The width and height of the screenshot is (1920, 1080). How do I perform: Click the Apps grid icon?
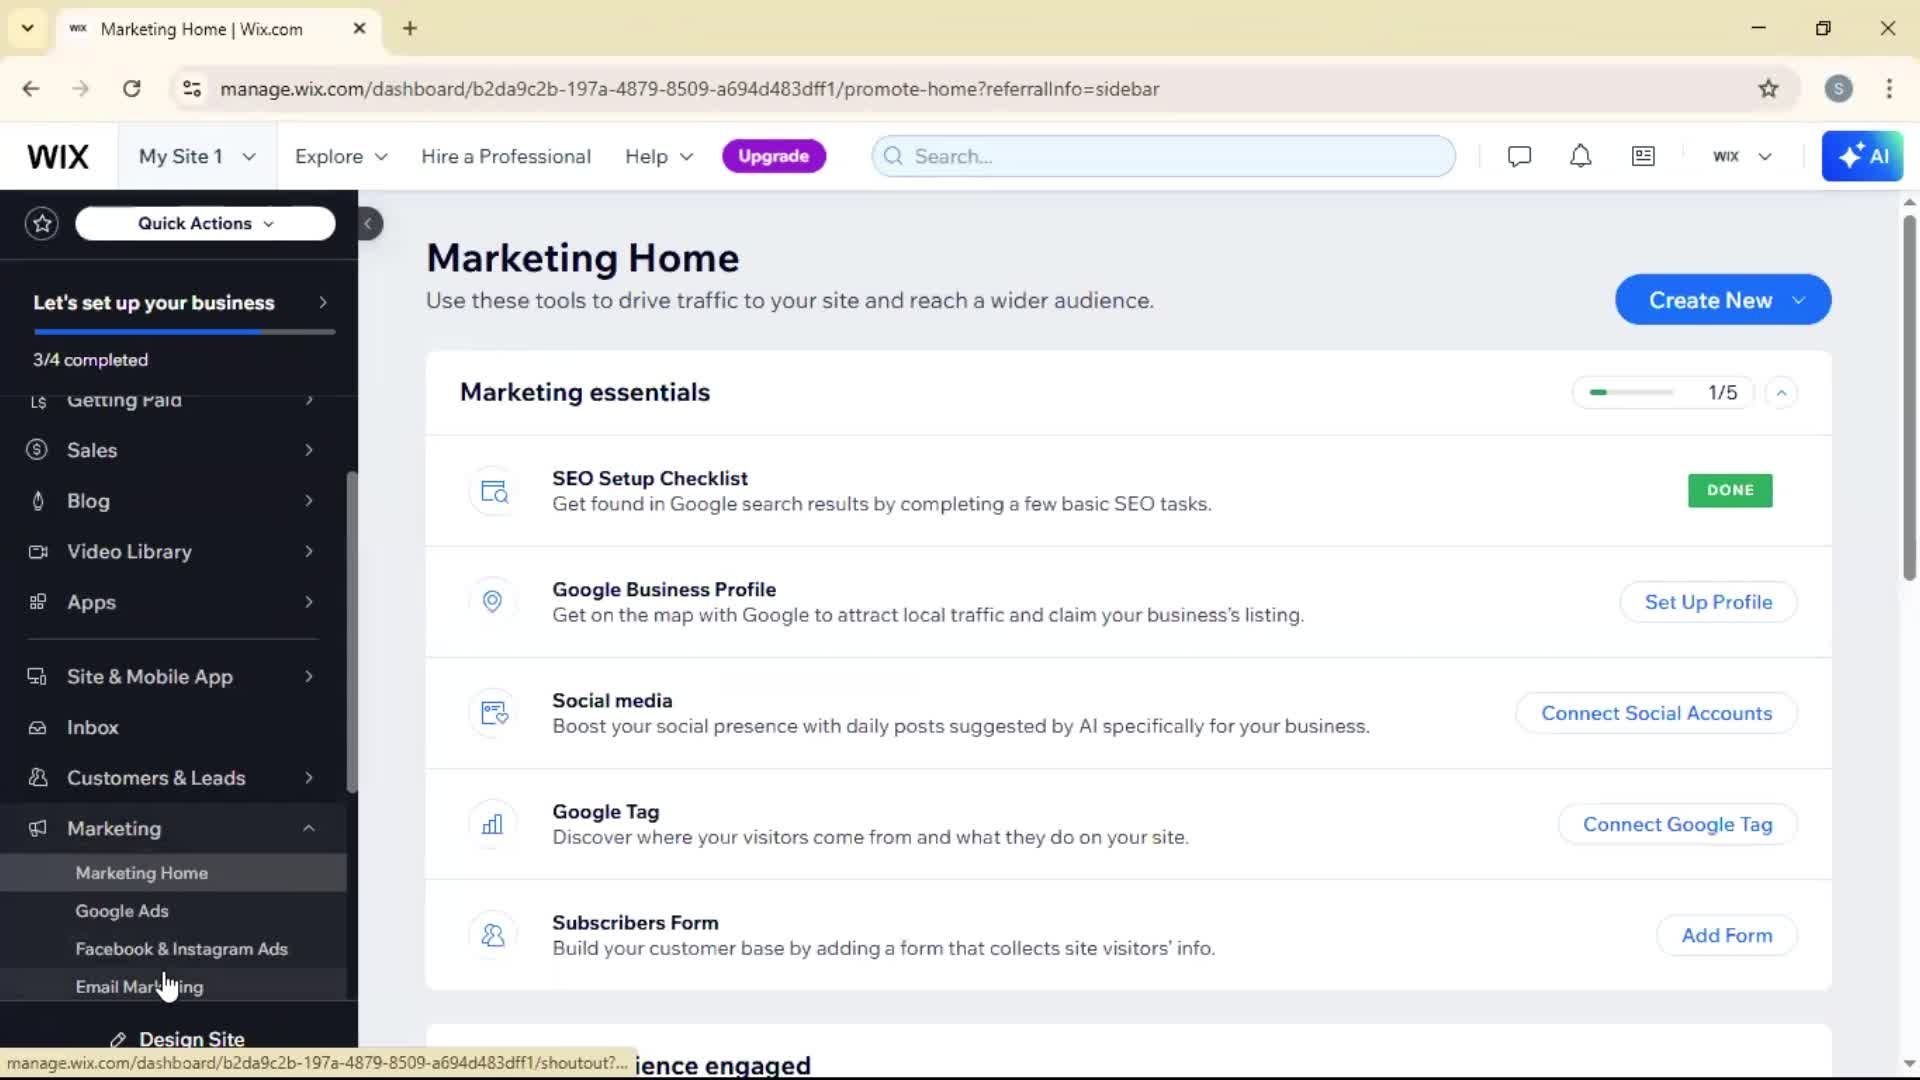(38, 602)
